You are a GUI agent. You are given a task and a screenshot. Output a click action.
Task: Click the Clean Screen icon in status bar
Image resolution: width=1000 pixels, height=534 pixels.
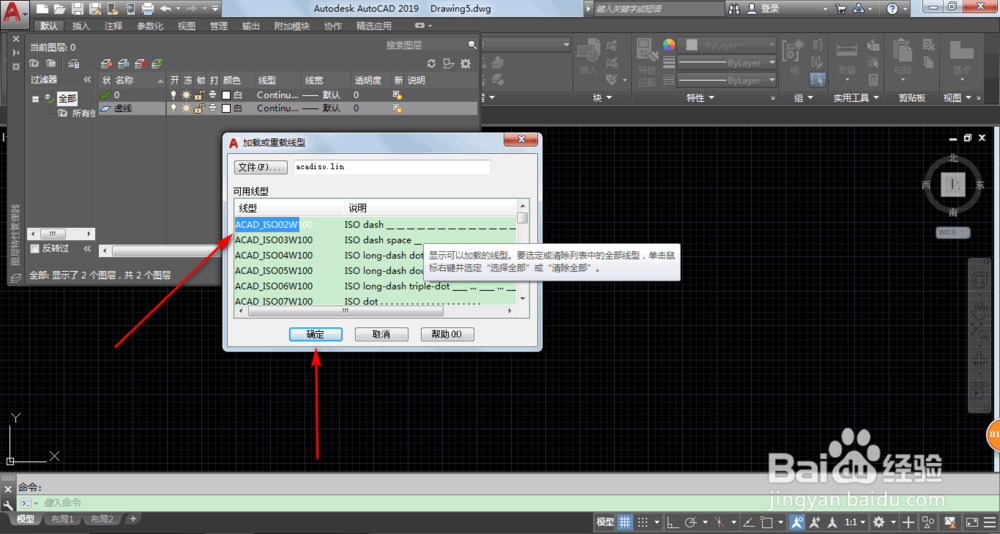coord(971,521)
